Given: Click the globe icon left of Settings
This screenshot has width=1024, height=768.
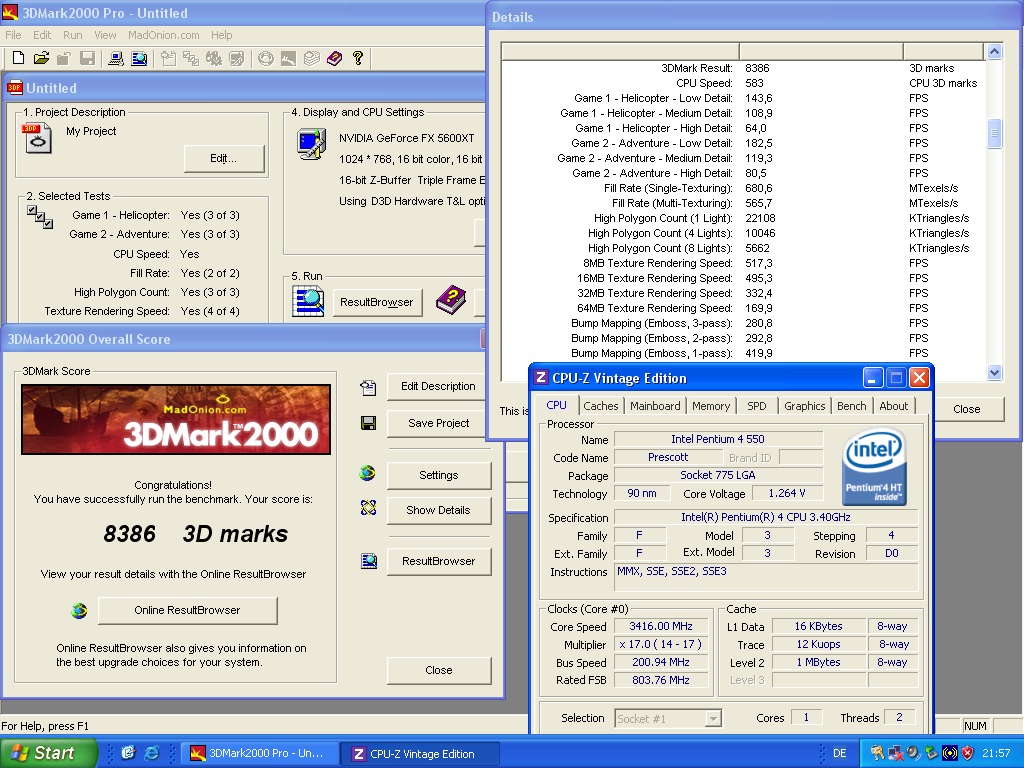Looking at the screenshot, I should [368, 473].
